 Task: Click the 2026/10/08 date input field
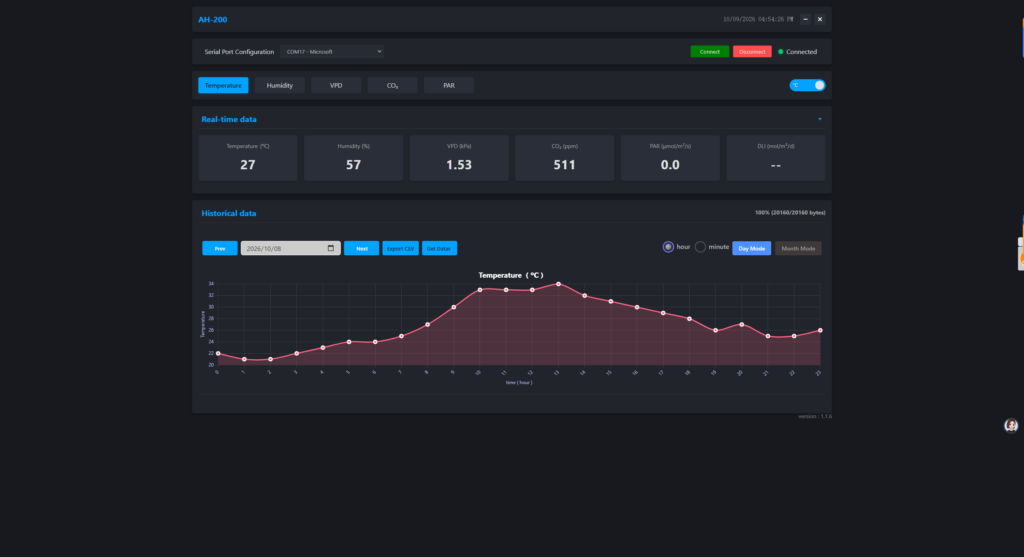(291, 248)
